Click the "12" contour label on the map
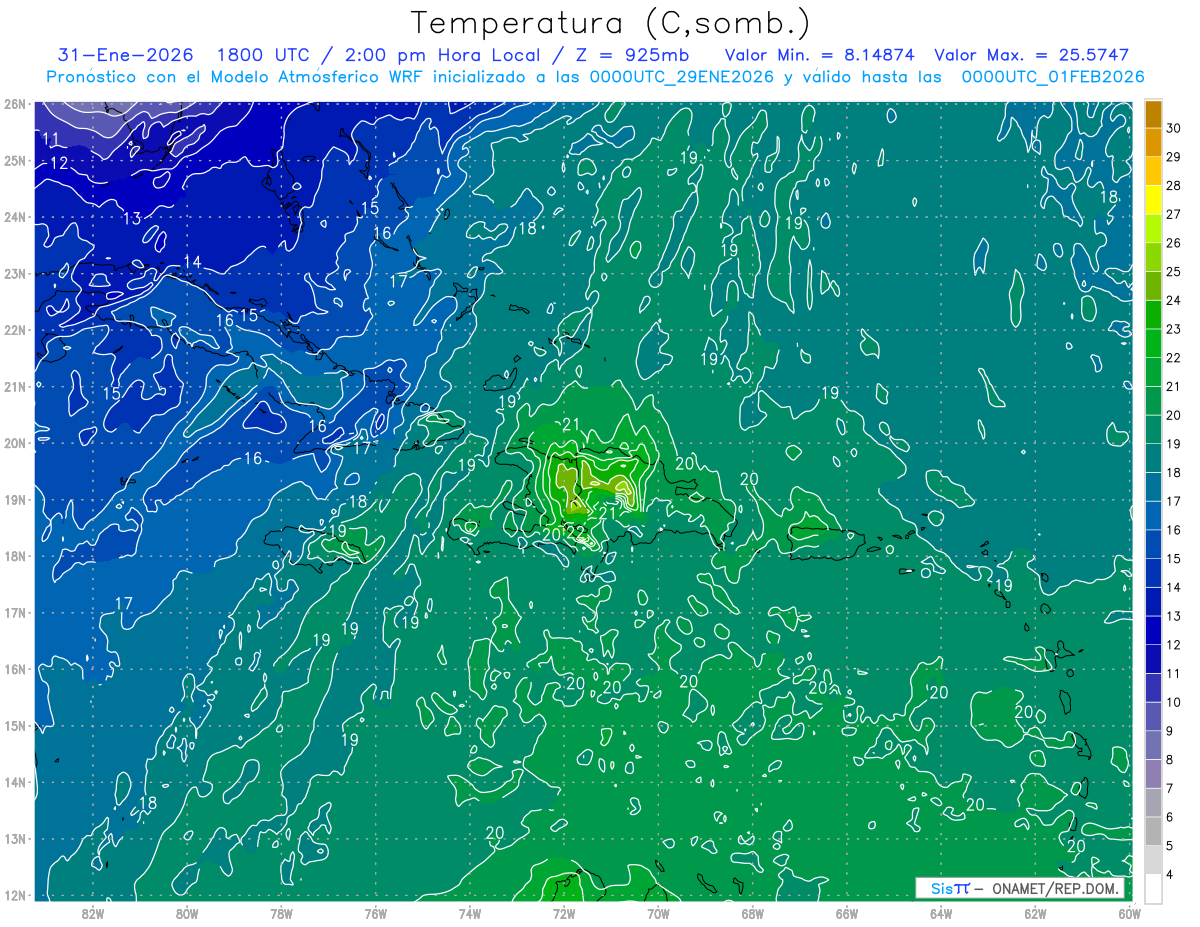This screenshot has width=1200, height=927. 59,163
